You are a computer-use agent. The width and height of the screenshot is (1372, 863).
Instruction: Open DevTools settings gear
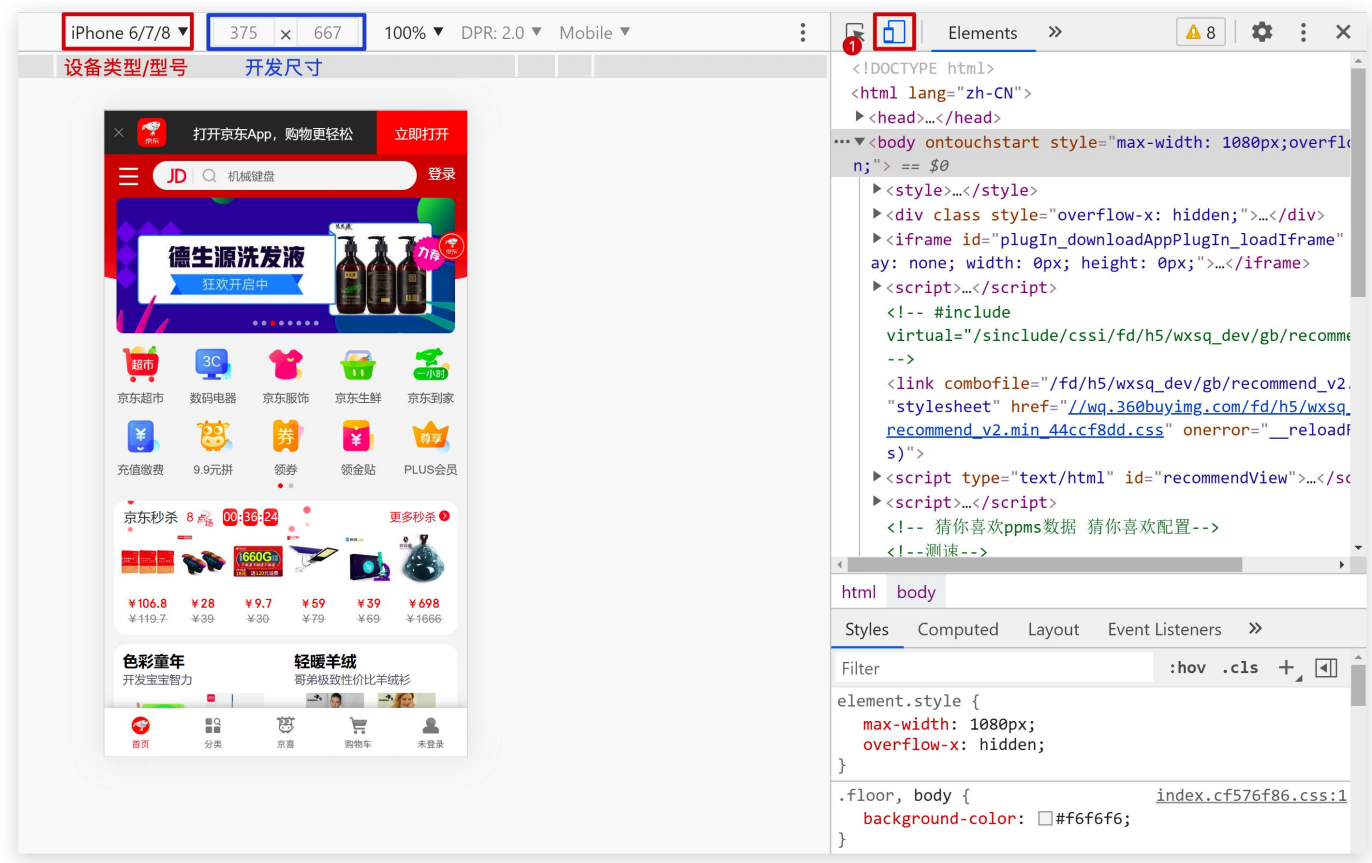coord(1262,32)
